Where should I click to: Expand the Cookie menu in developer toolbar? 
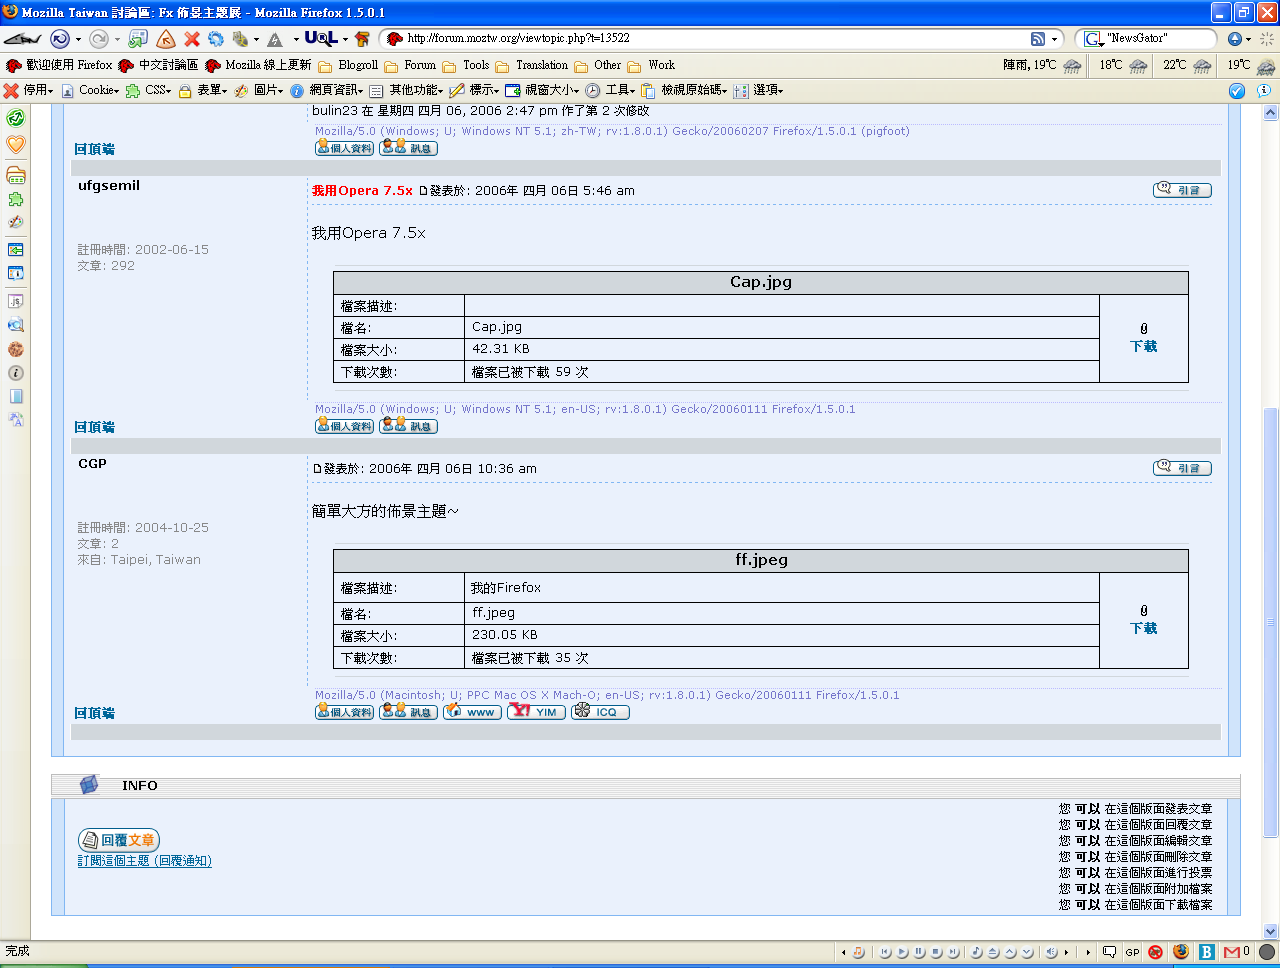click(x=98, y=91)
